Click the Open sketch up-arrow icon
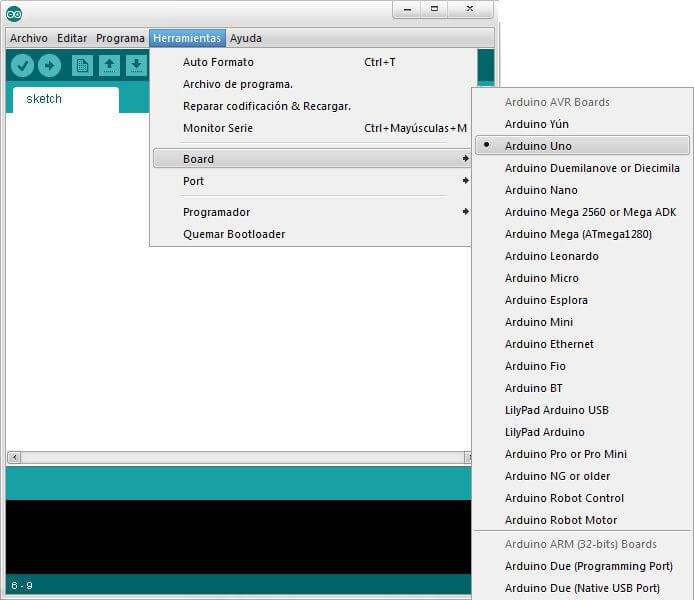694x600 pixels. pyautogui.click(x=109, y=65)
